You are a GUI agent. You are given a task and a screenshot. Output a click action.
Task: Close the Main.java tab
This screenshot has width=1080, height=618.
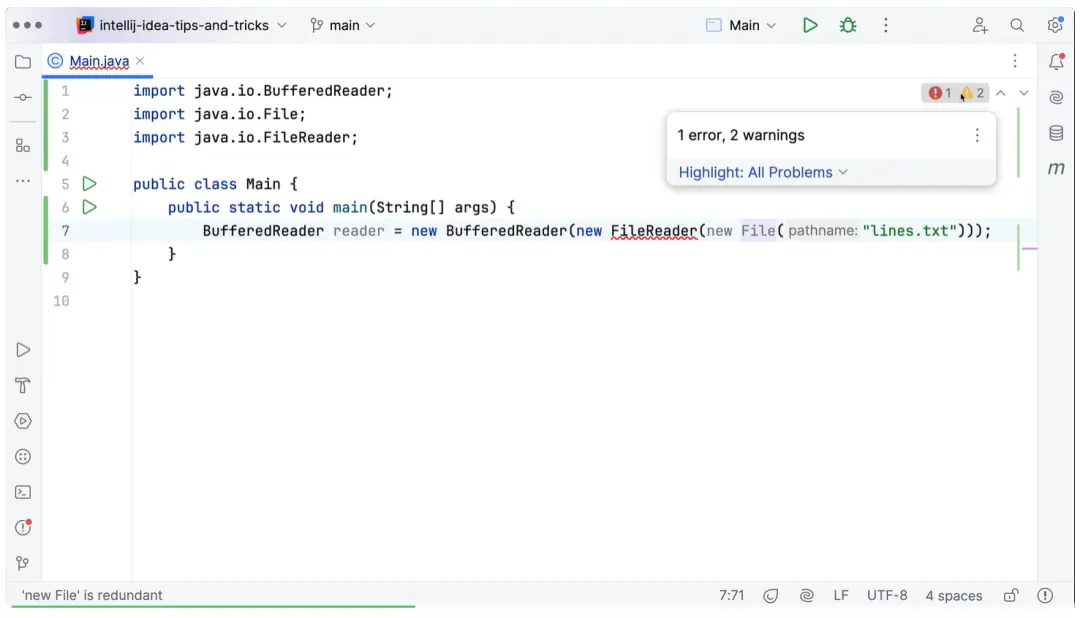click(140, 61)
